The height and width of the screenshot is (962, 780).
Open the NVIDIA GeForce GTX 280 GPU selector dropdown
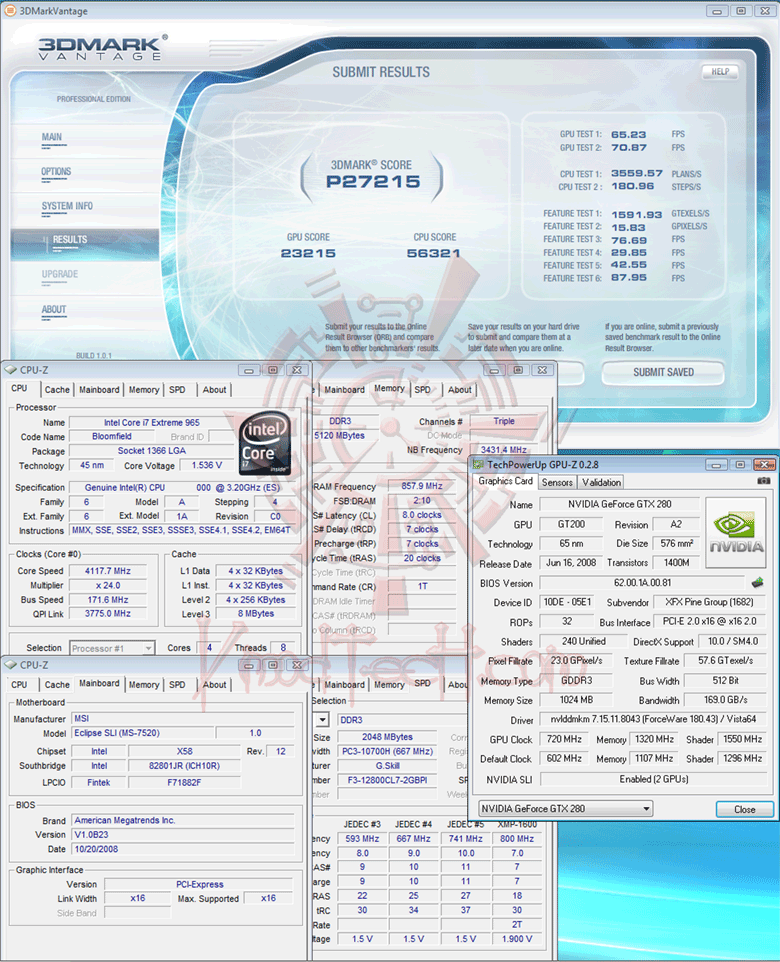[x=565, y=809]
